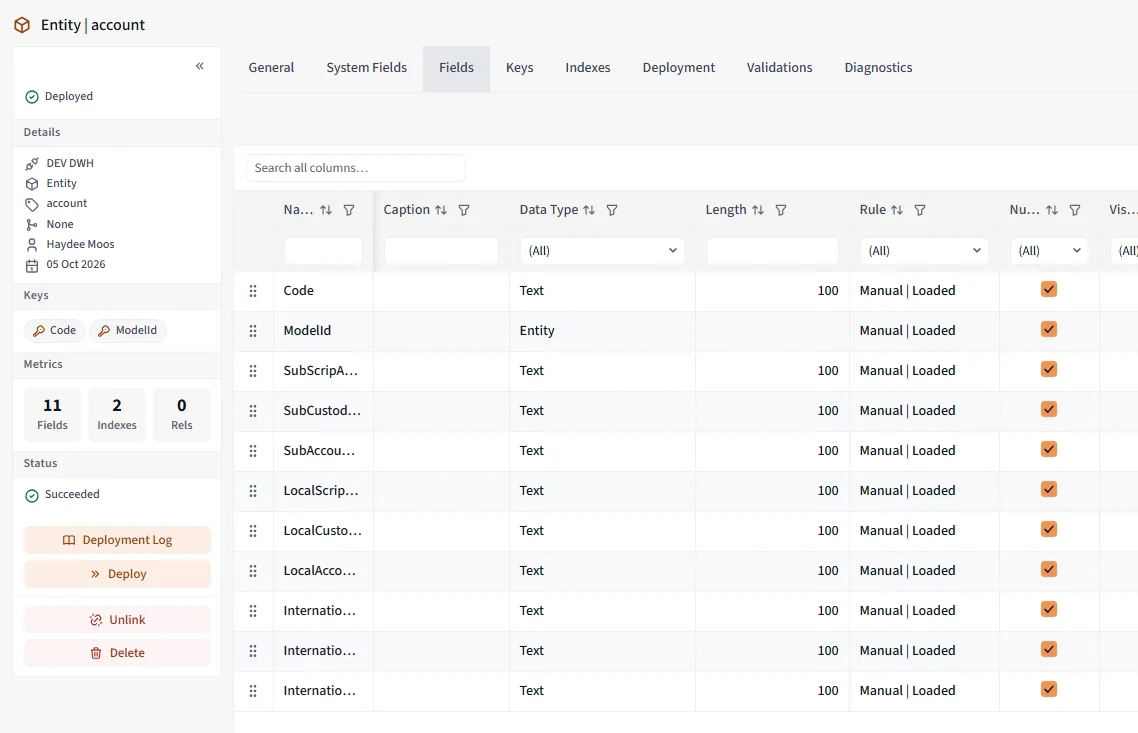Sort by Length column arrows

758,210
